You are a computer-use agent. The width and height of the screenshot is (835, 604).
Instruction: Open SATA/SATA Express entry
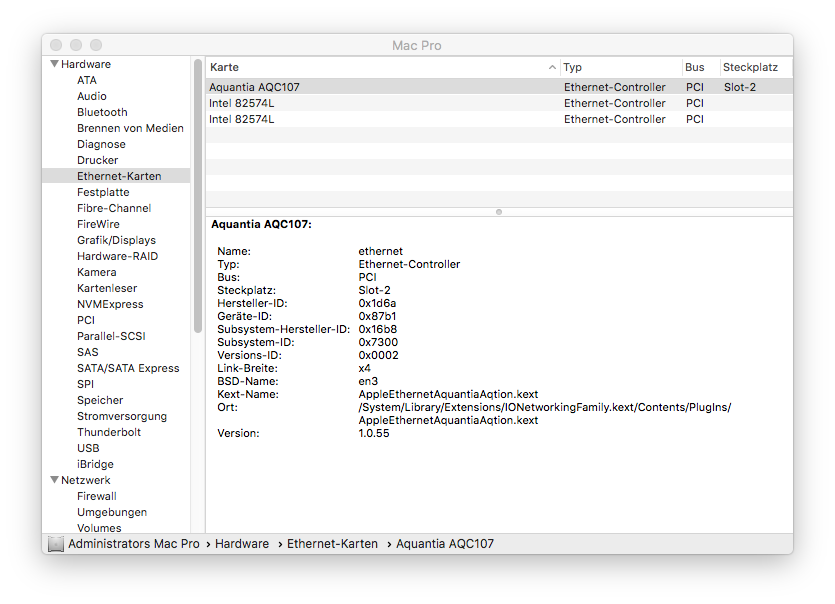(128, 368)
